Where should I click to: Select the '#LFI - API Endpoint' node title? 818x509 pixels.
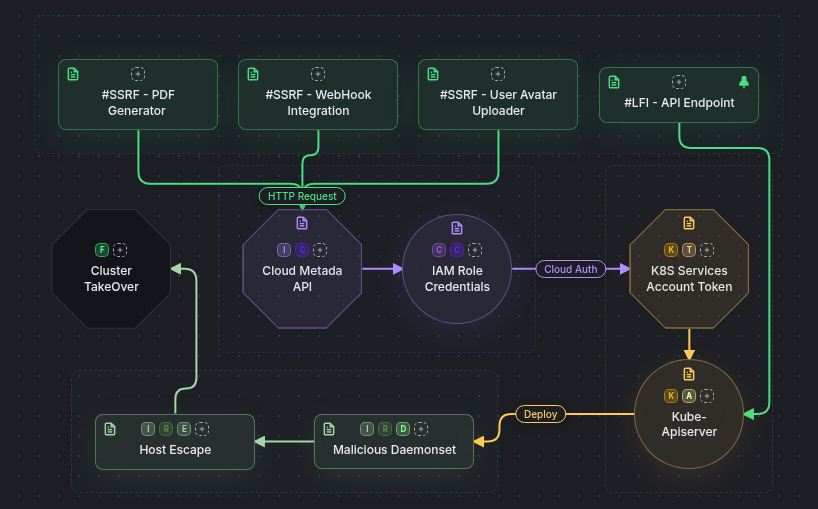pyautogui.click(x=679, y=103)
